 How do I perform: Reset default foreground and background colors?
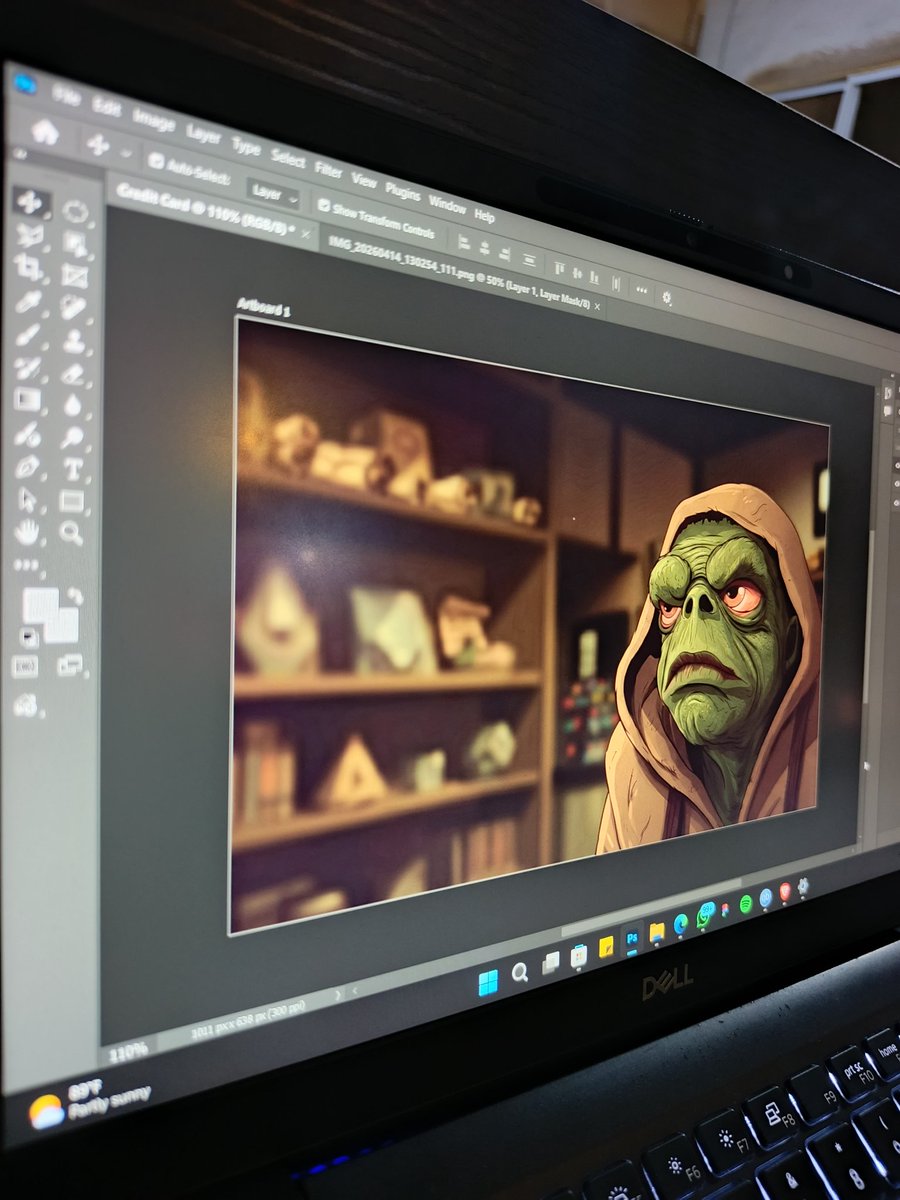27,637
